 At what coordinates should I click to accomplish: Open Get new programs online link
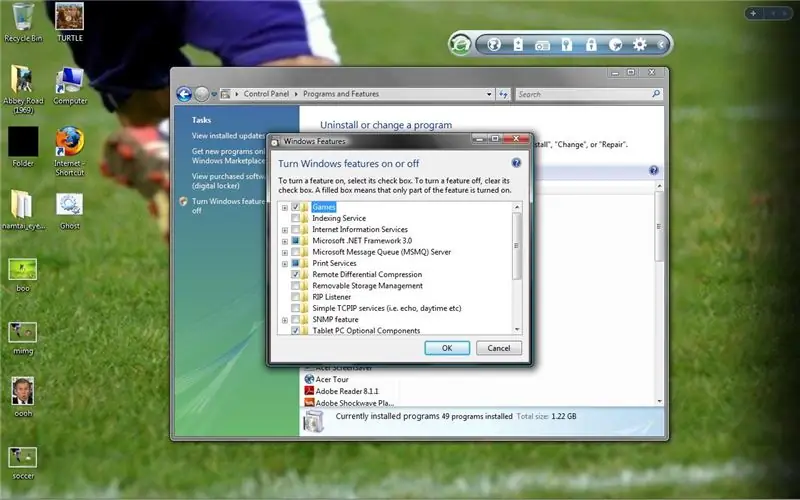tap(228, 156)
